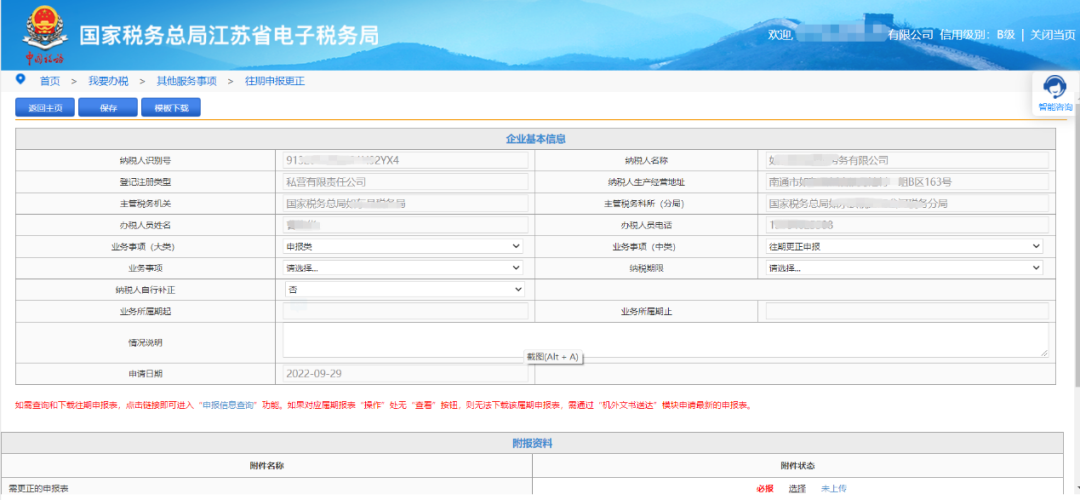Image resolution: width=1080 pixels, height=500 pixels.
Task: Click the 主管税务机关 field
Action: tap(405, 203)
